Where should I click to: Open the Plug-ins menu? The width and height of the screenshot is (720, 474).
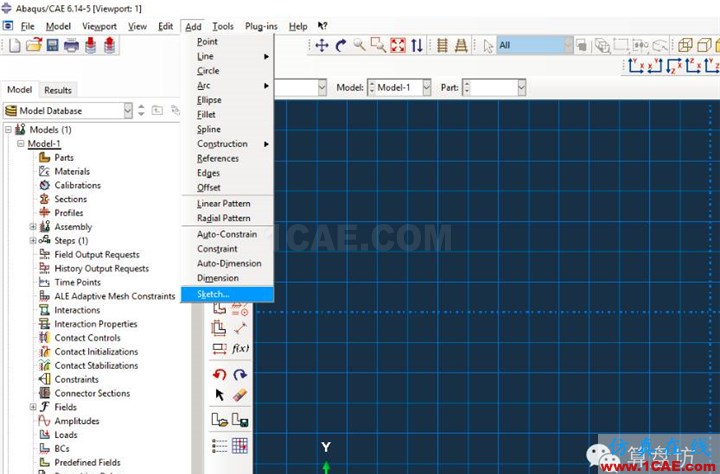(x=261, y=26)
